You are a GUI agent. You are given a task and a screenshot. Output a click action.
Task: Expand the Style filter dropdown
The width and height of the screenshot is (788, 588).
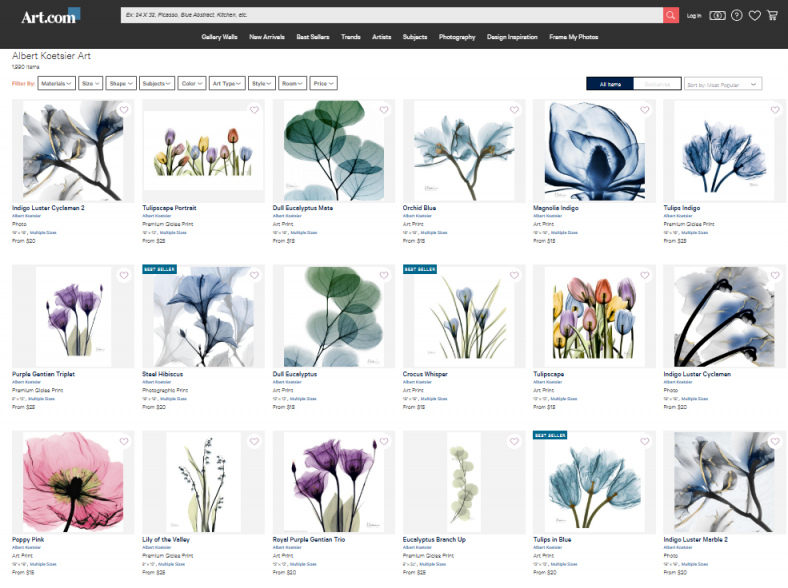point(262,83)
